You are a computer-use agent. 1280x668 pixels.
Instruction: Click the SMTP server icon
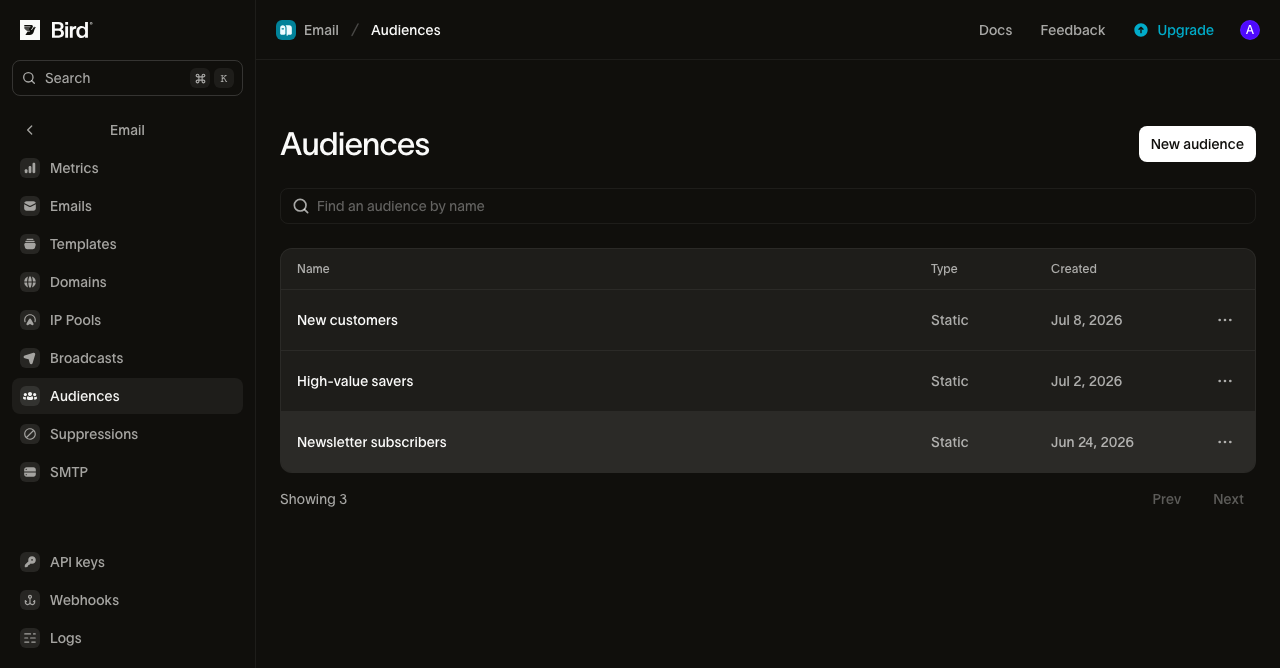point(30,472)
